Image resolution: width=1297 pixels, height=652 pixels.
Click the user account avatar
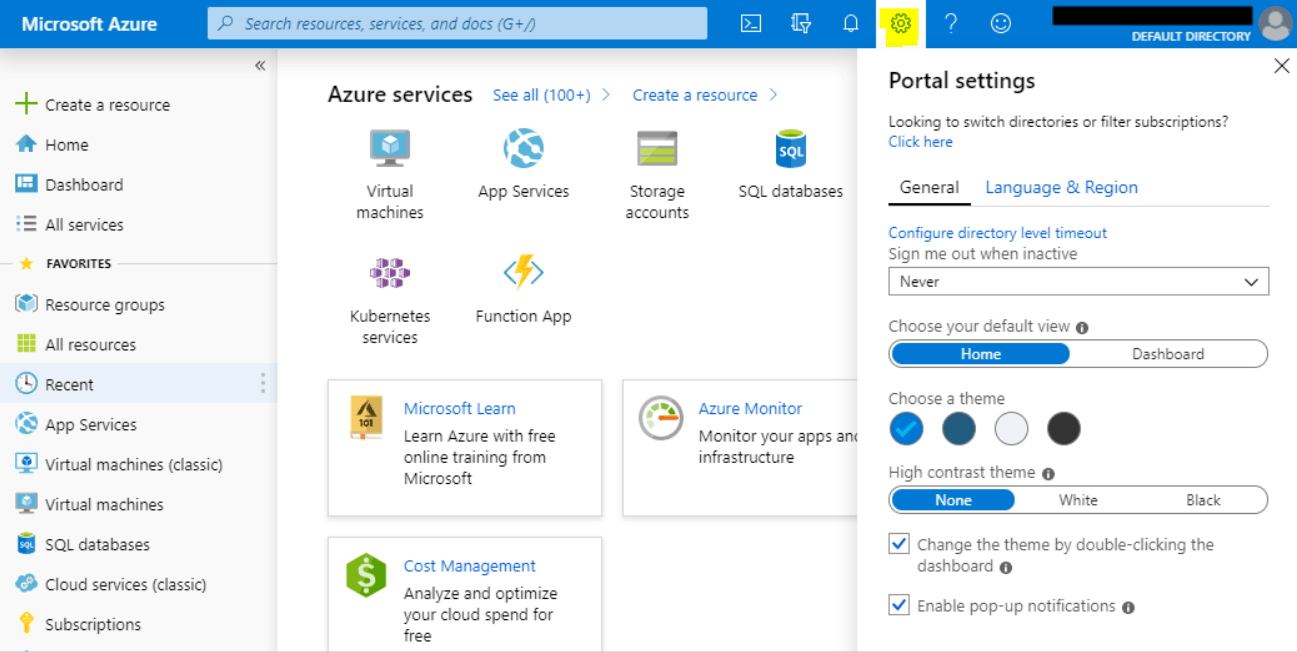[x=1275, y=24]
